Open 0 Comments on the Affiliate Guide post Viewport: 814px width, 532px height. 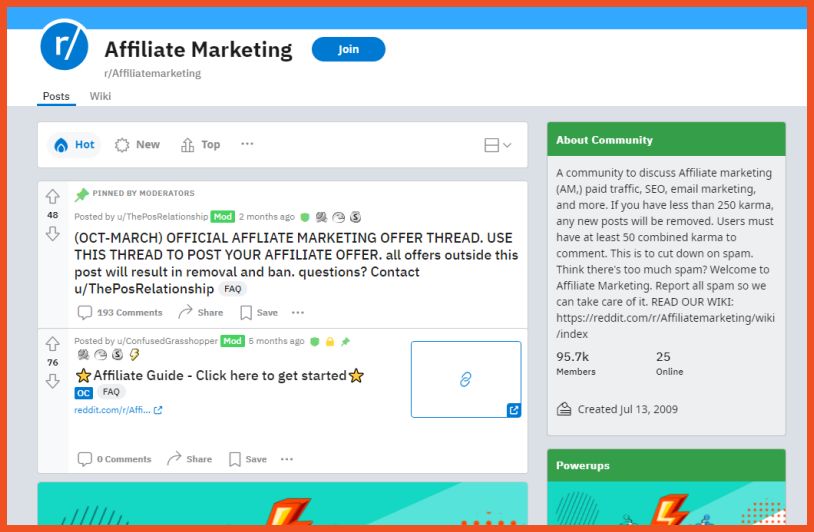(114, 459)
